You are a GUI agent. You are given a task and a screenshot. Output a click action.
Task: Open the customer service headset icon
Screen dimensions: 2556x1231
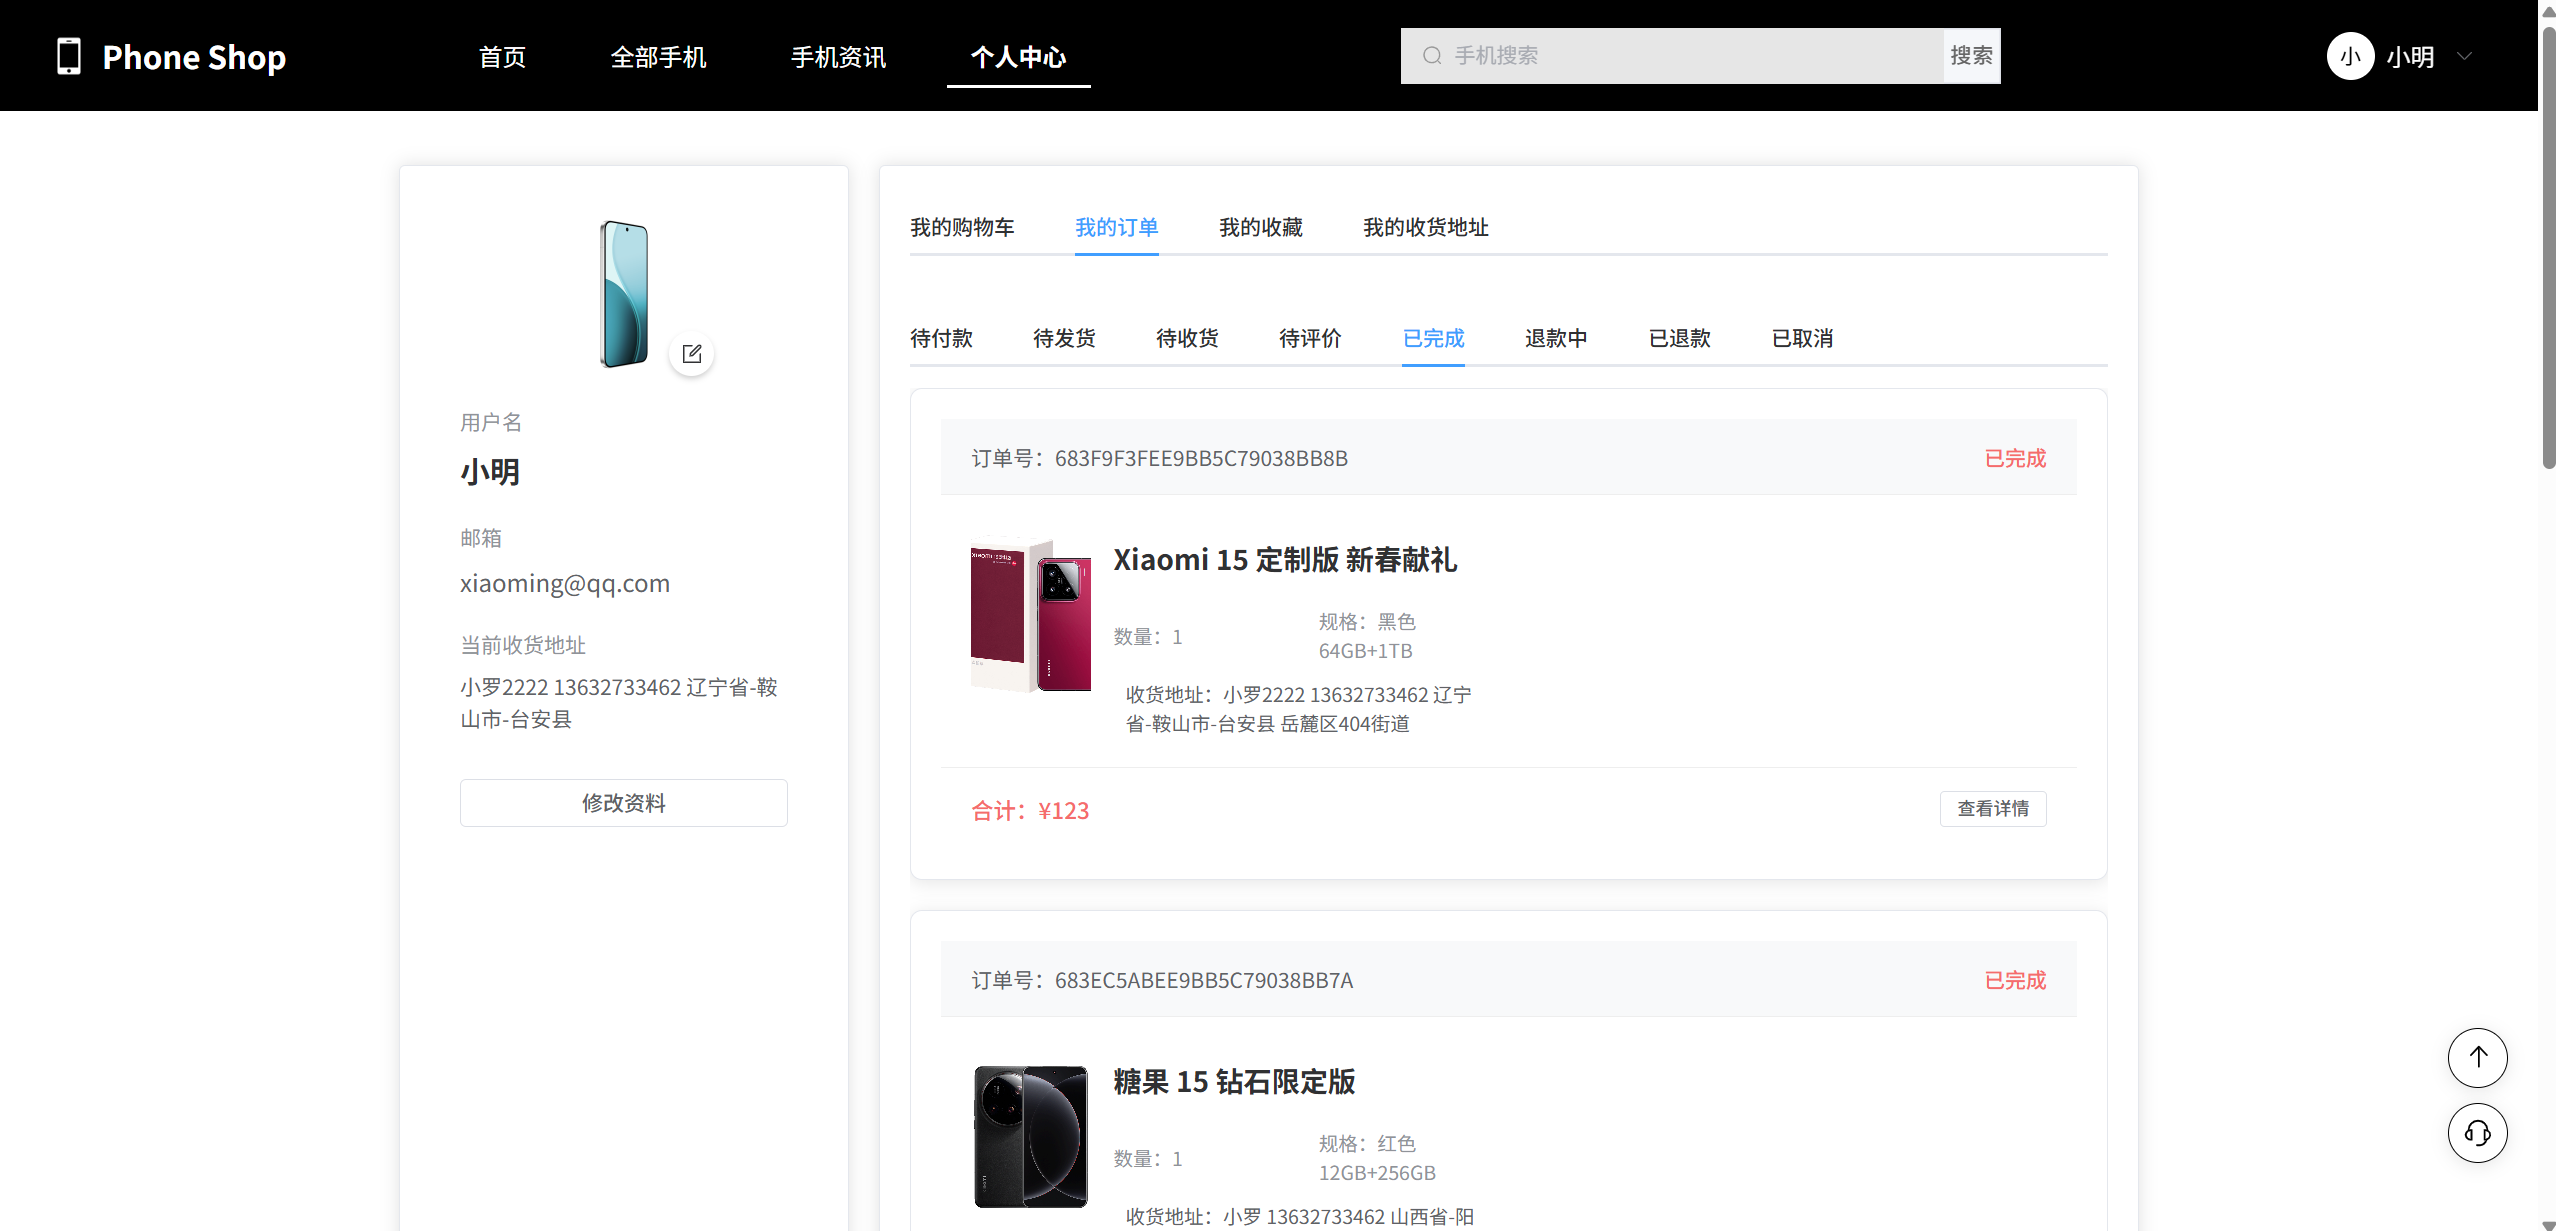tap(2477, 1133)
